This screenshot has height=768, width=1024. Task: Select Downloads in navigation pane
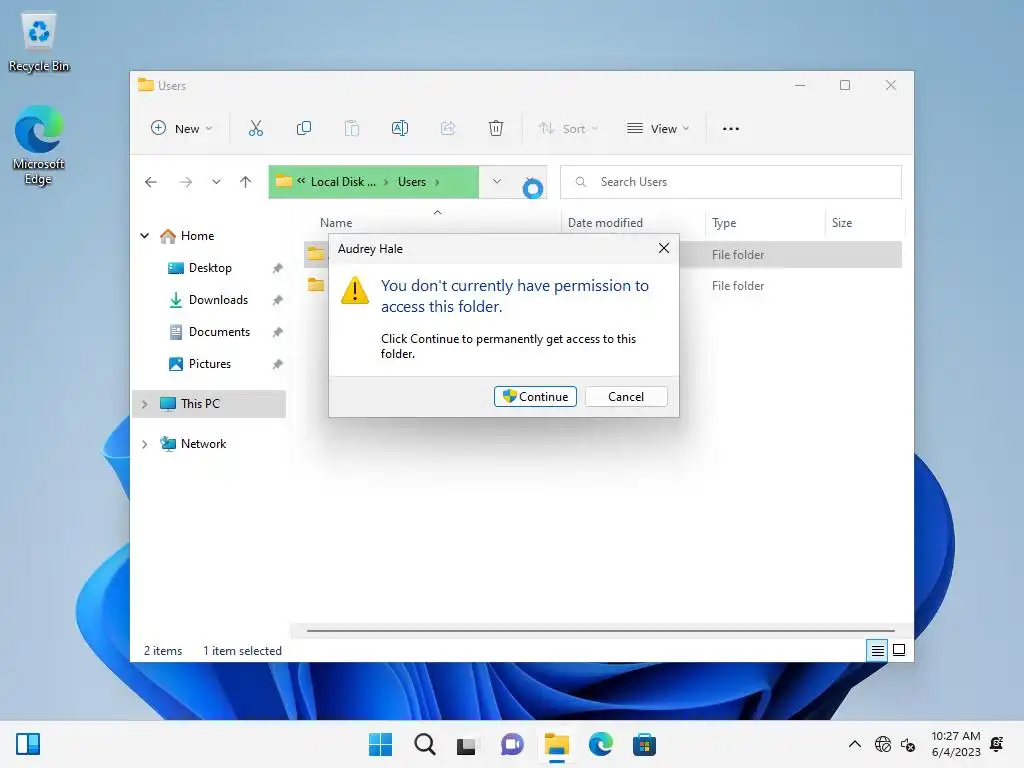point(218,300)
